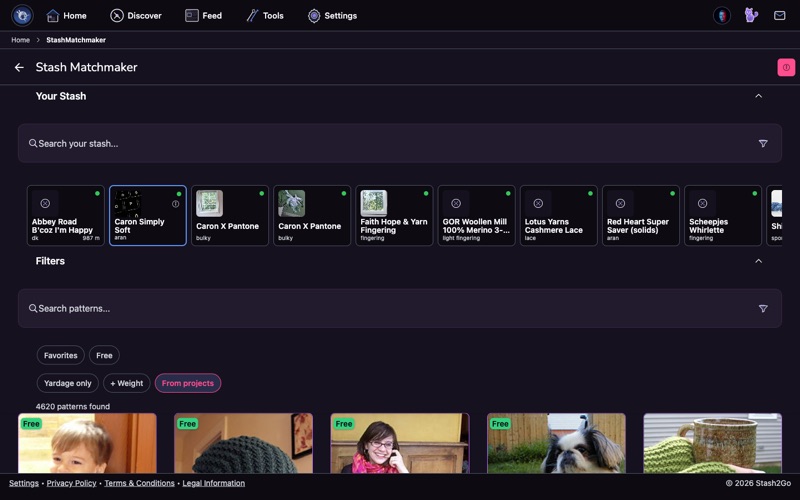Focus the Search patterns field
This screenshot has height=500, width=800.
(399, 308)
